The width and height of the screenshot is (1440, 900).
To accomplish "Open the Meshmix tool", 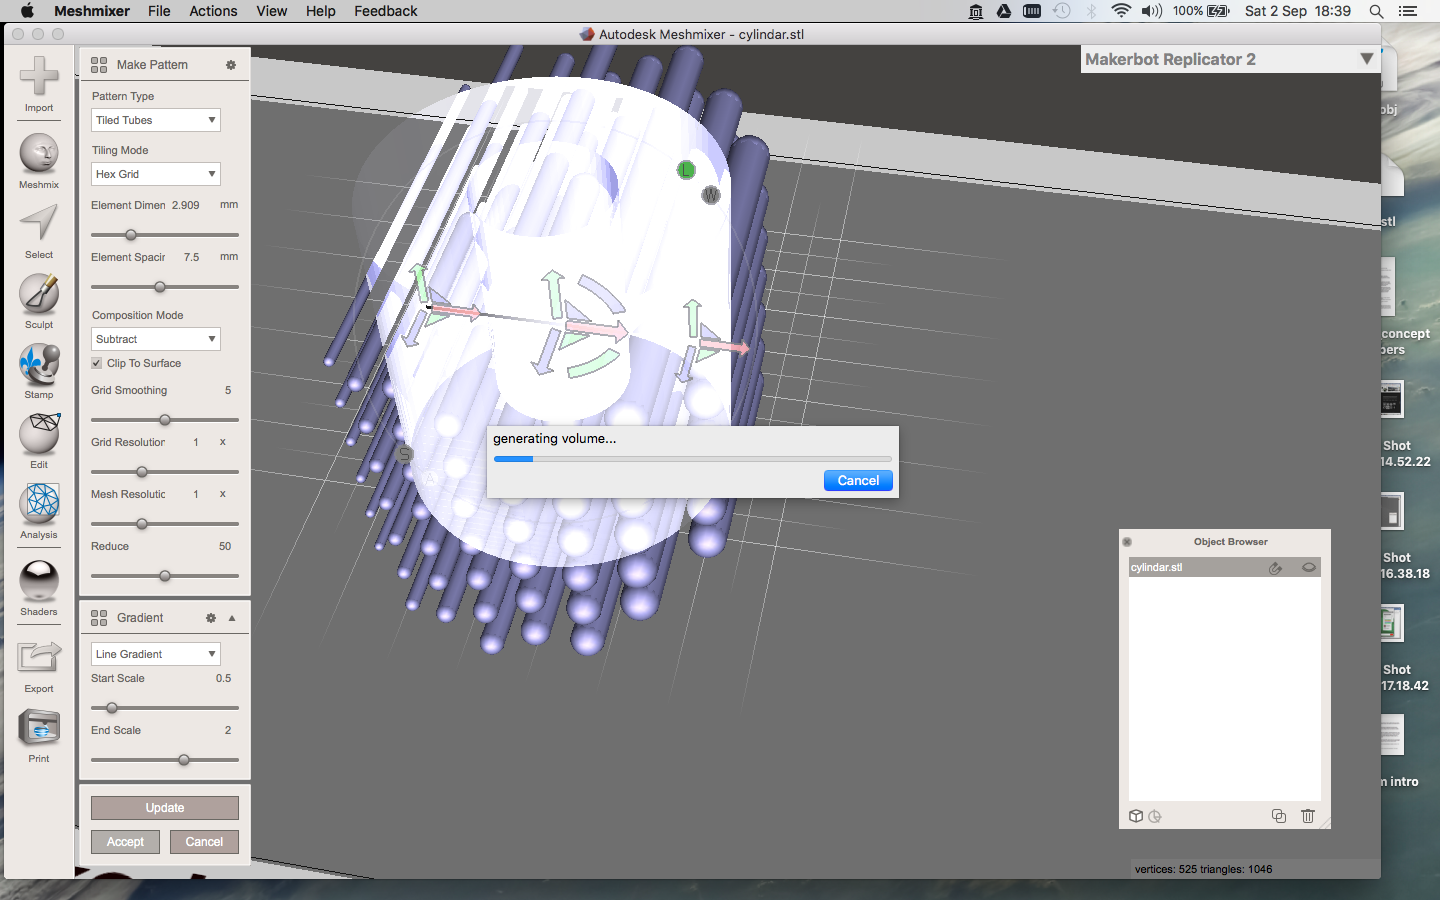I will [39, 161].
